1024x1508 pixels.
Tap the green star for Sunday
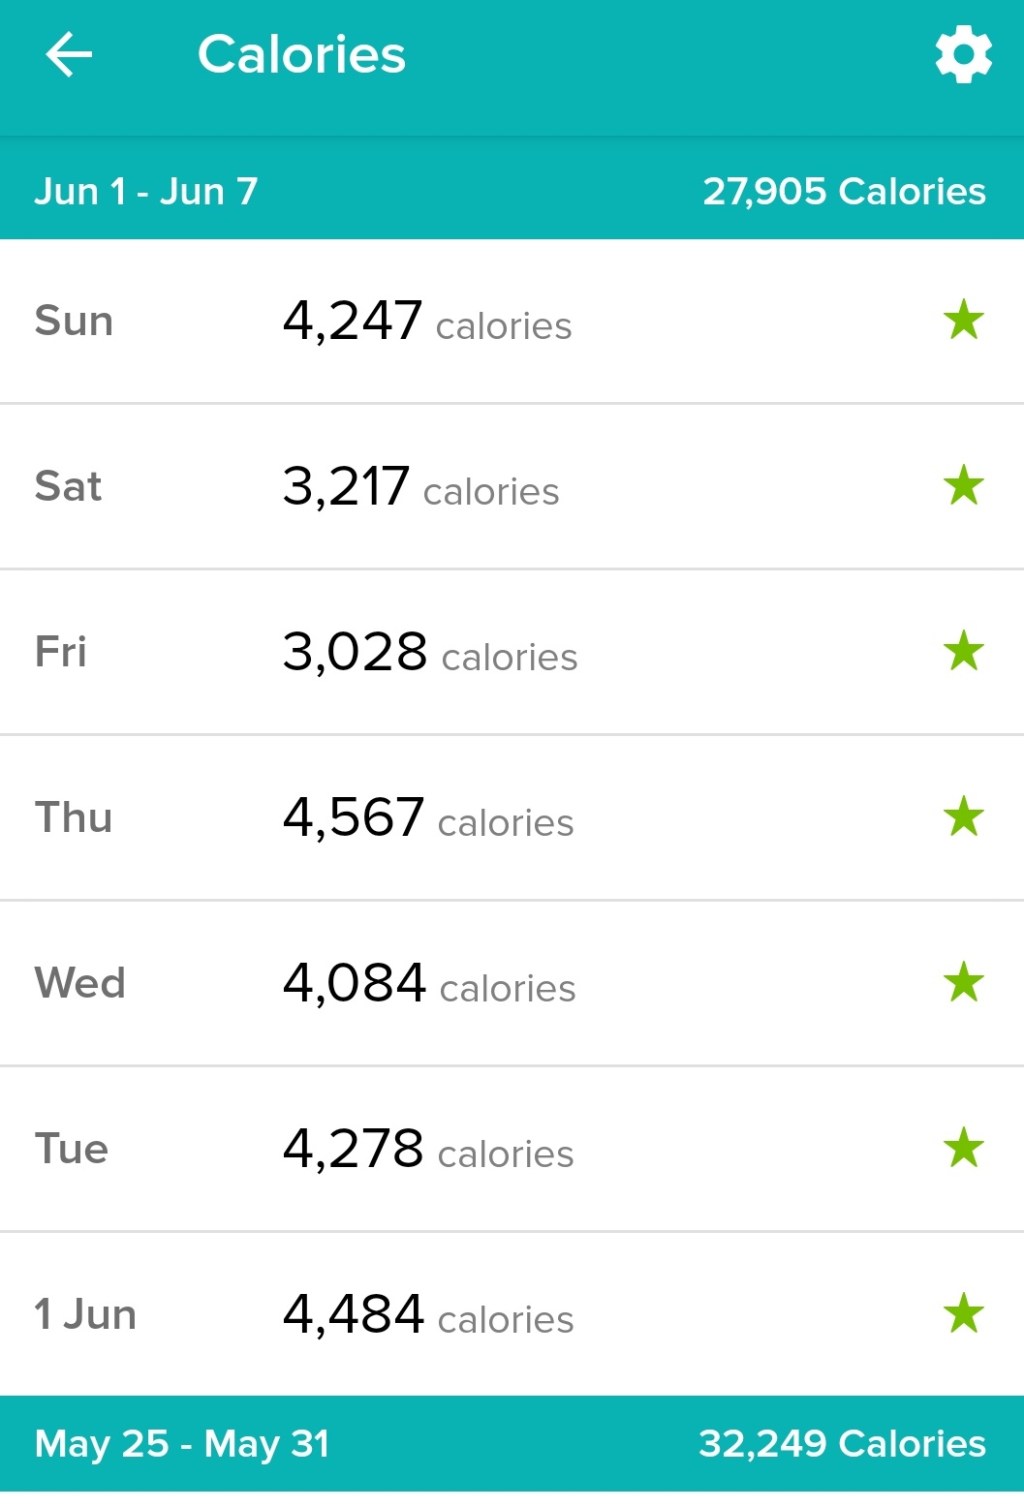[964, 321]
